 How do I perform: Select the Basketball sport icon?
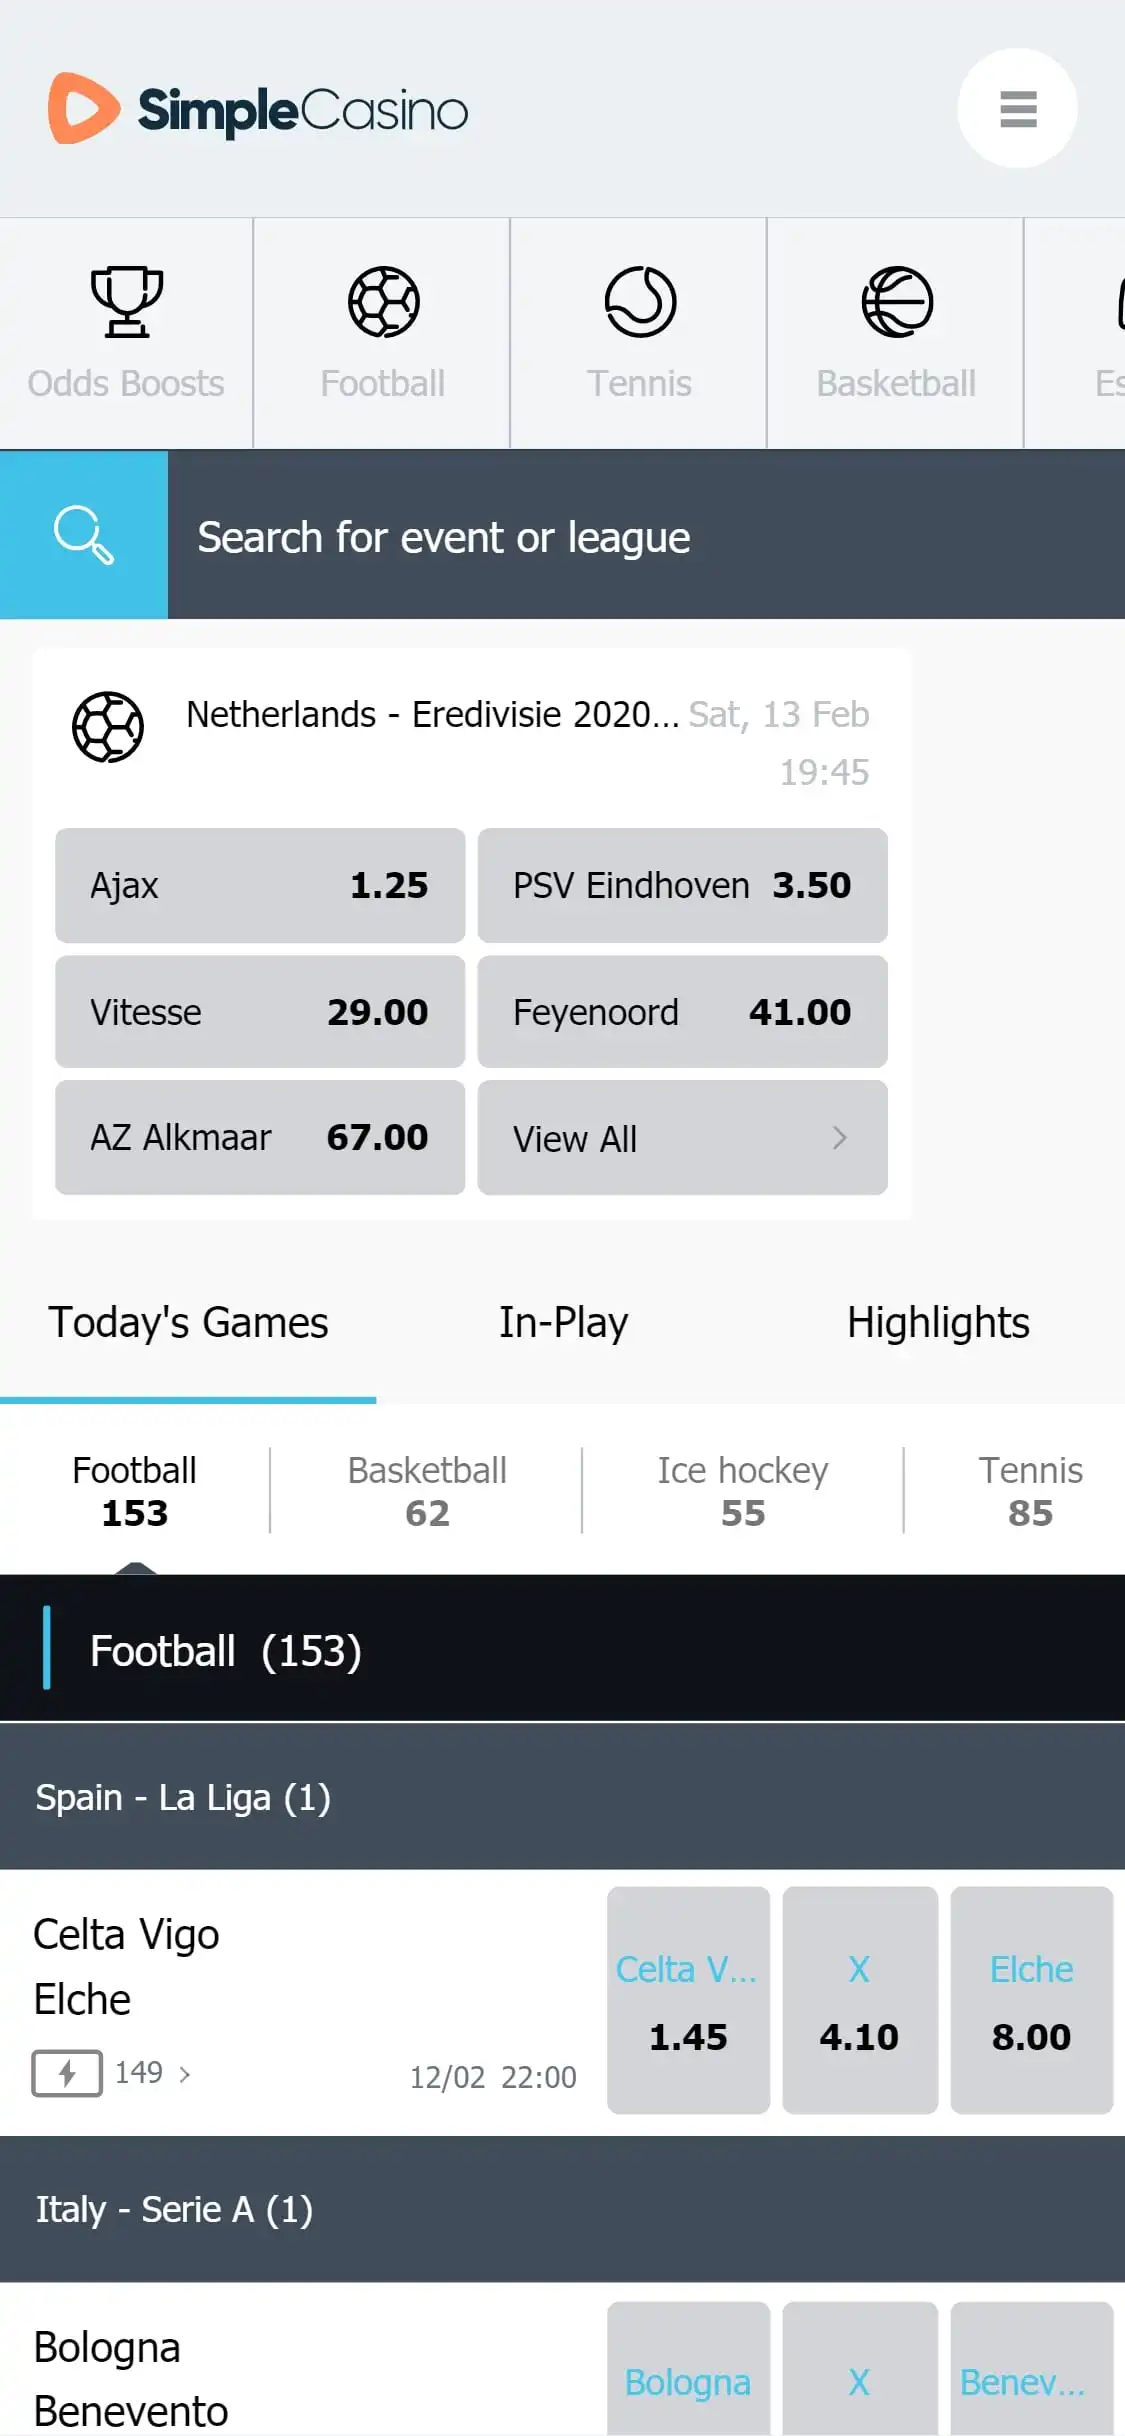click(x=897, y=301)
